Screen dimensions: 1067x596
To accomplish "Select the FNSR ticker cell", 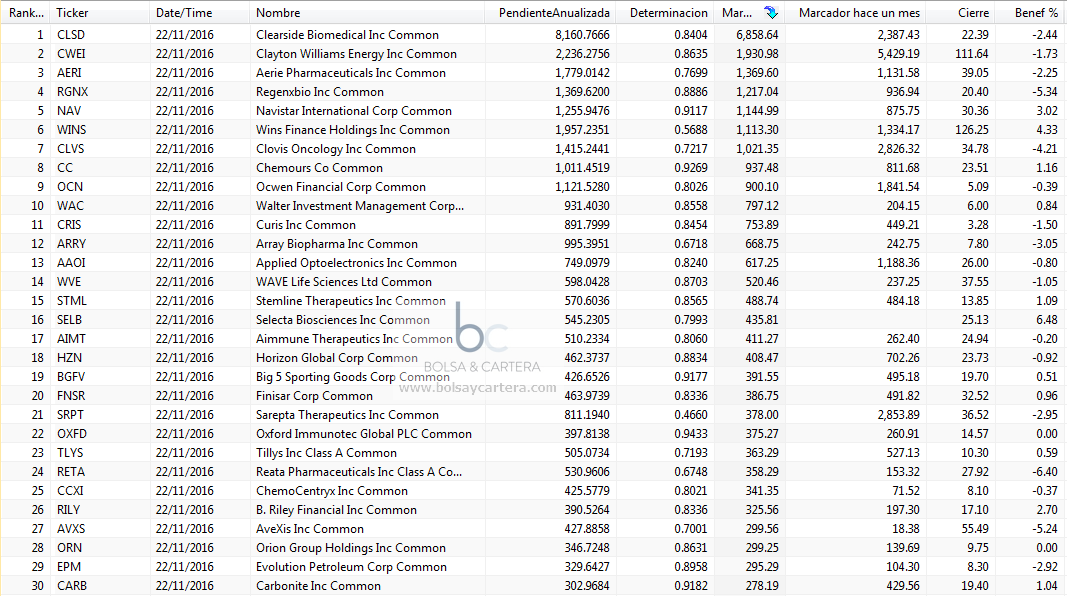I will [x=71, y=397].
